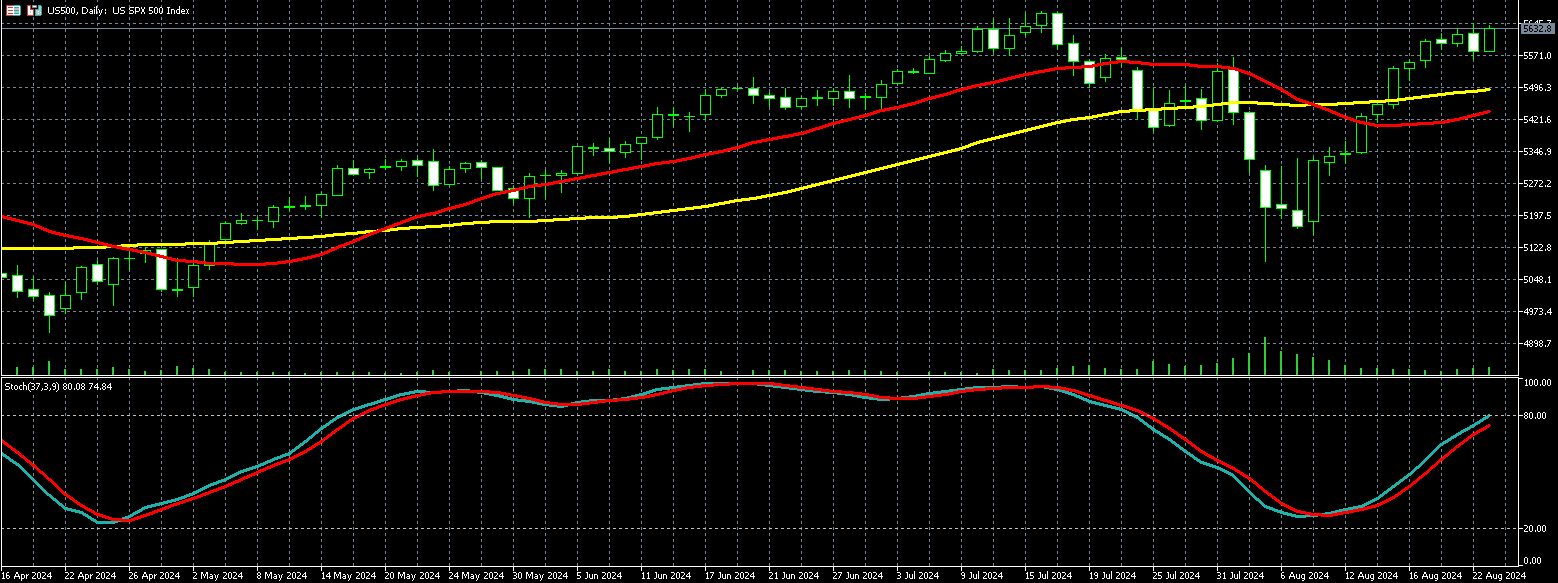Click the current price tag 5632.8

point(1536,29)
